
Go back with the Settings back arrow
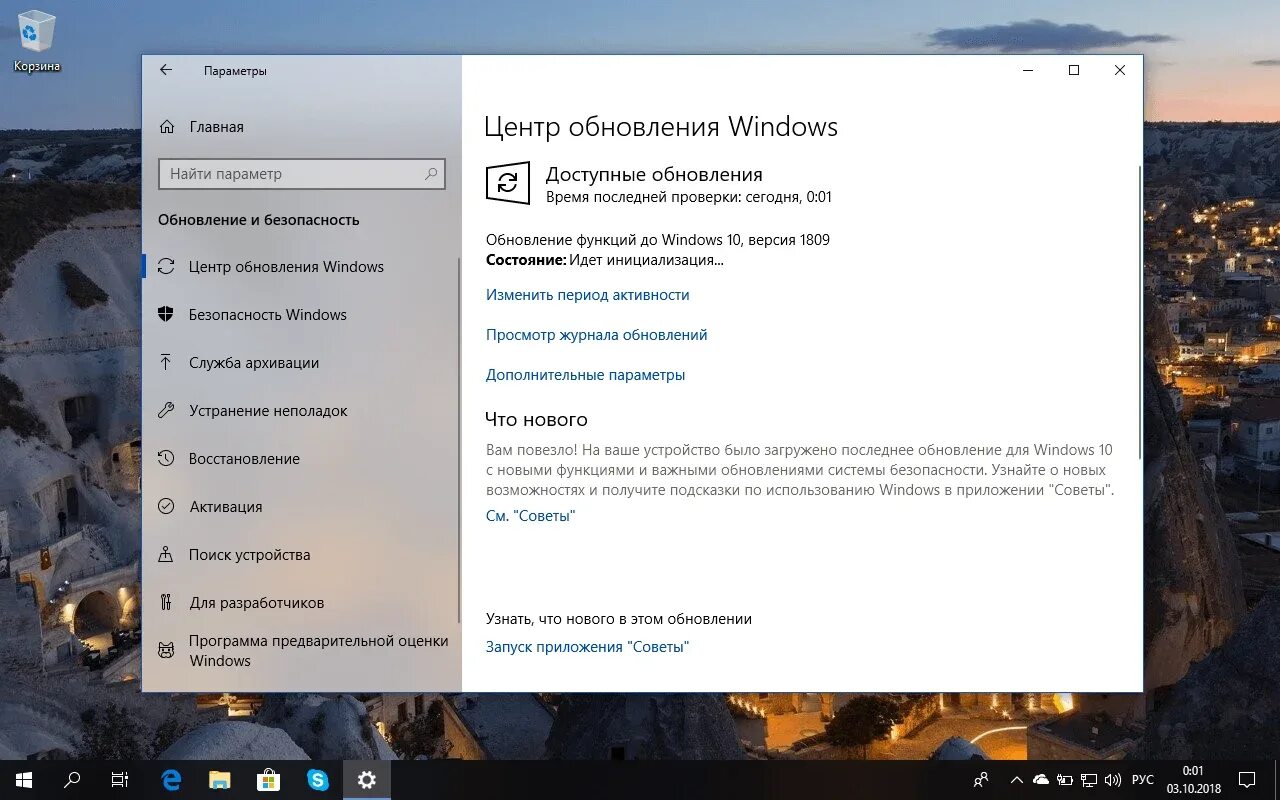(x=166, y=70)
